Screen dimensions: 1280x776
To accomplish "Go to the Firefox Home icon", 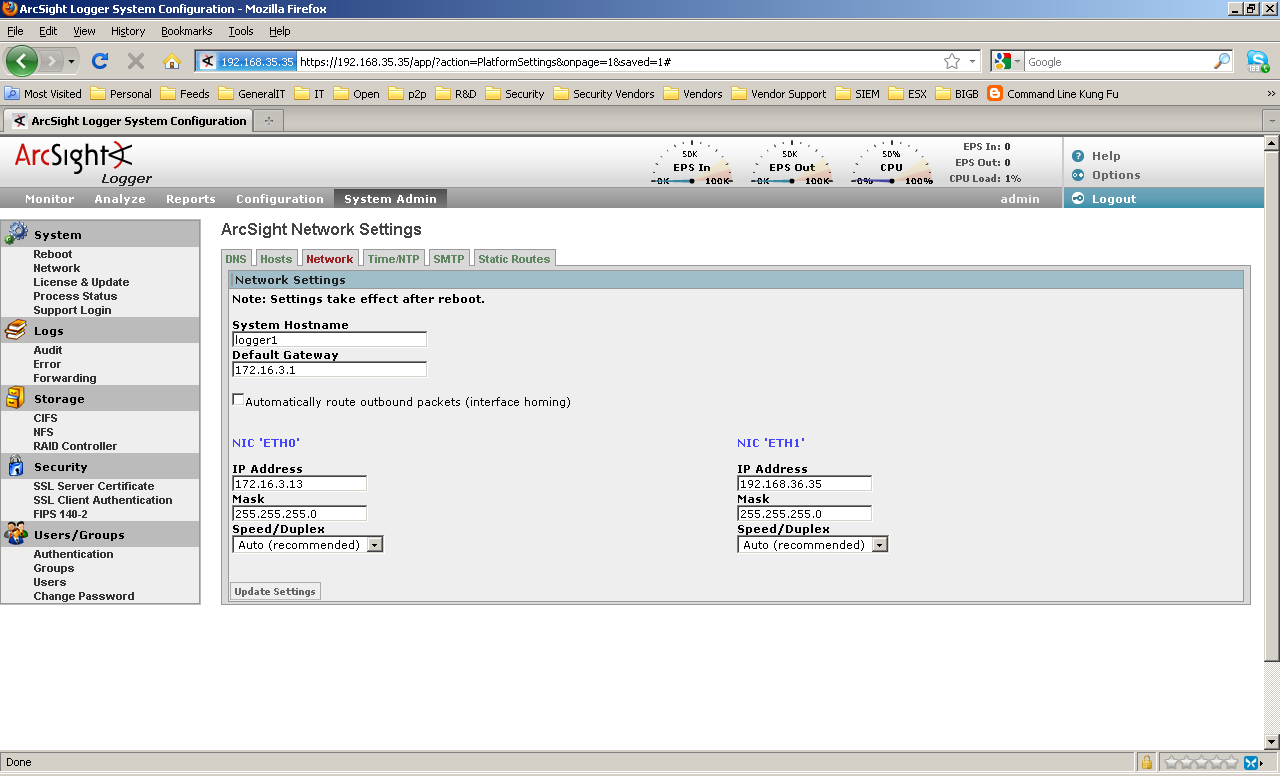I will point(172,61).
